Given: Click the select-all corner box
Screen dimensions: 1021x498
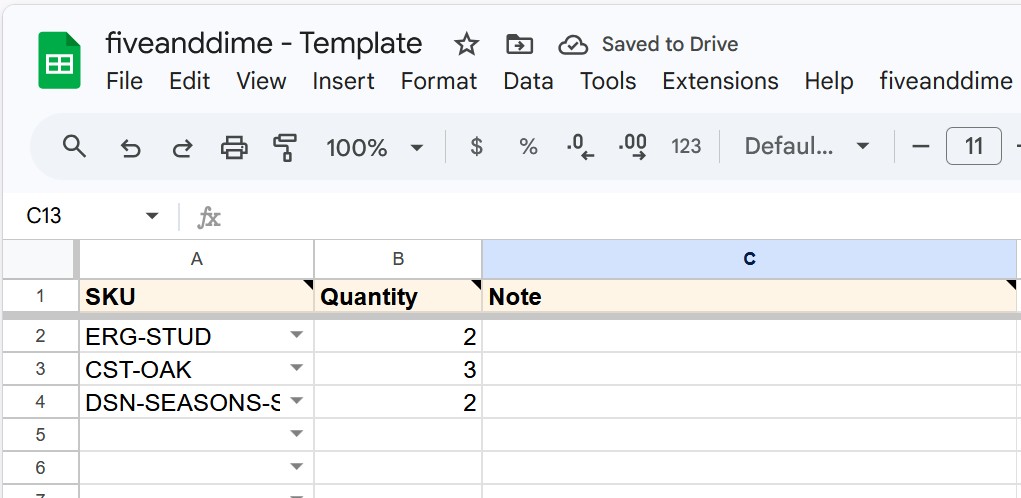Looking at the screenshot, I should pos(40,259).
